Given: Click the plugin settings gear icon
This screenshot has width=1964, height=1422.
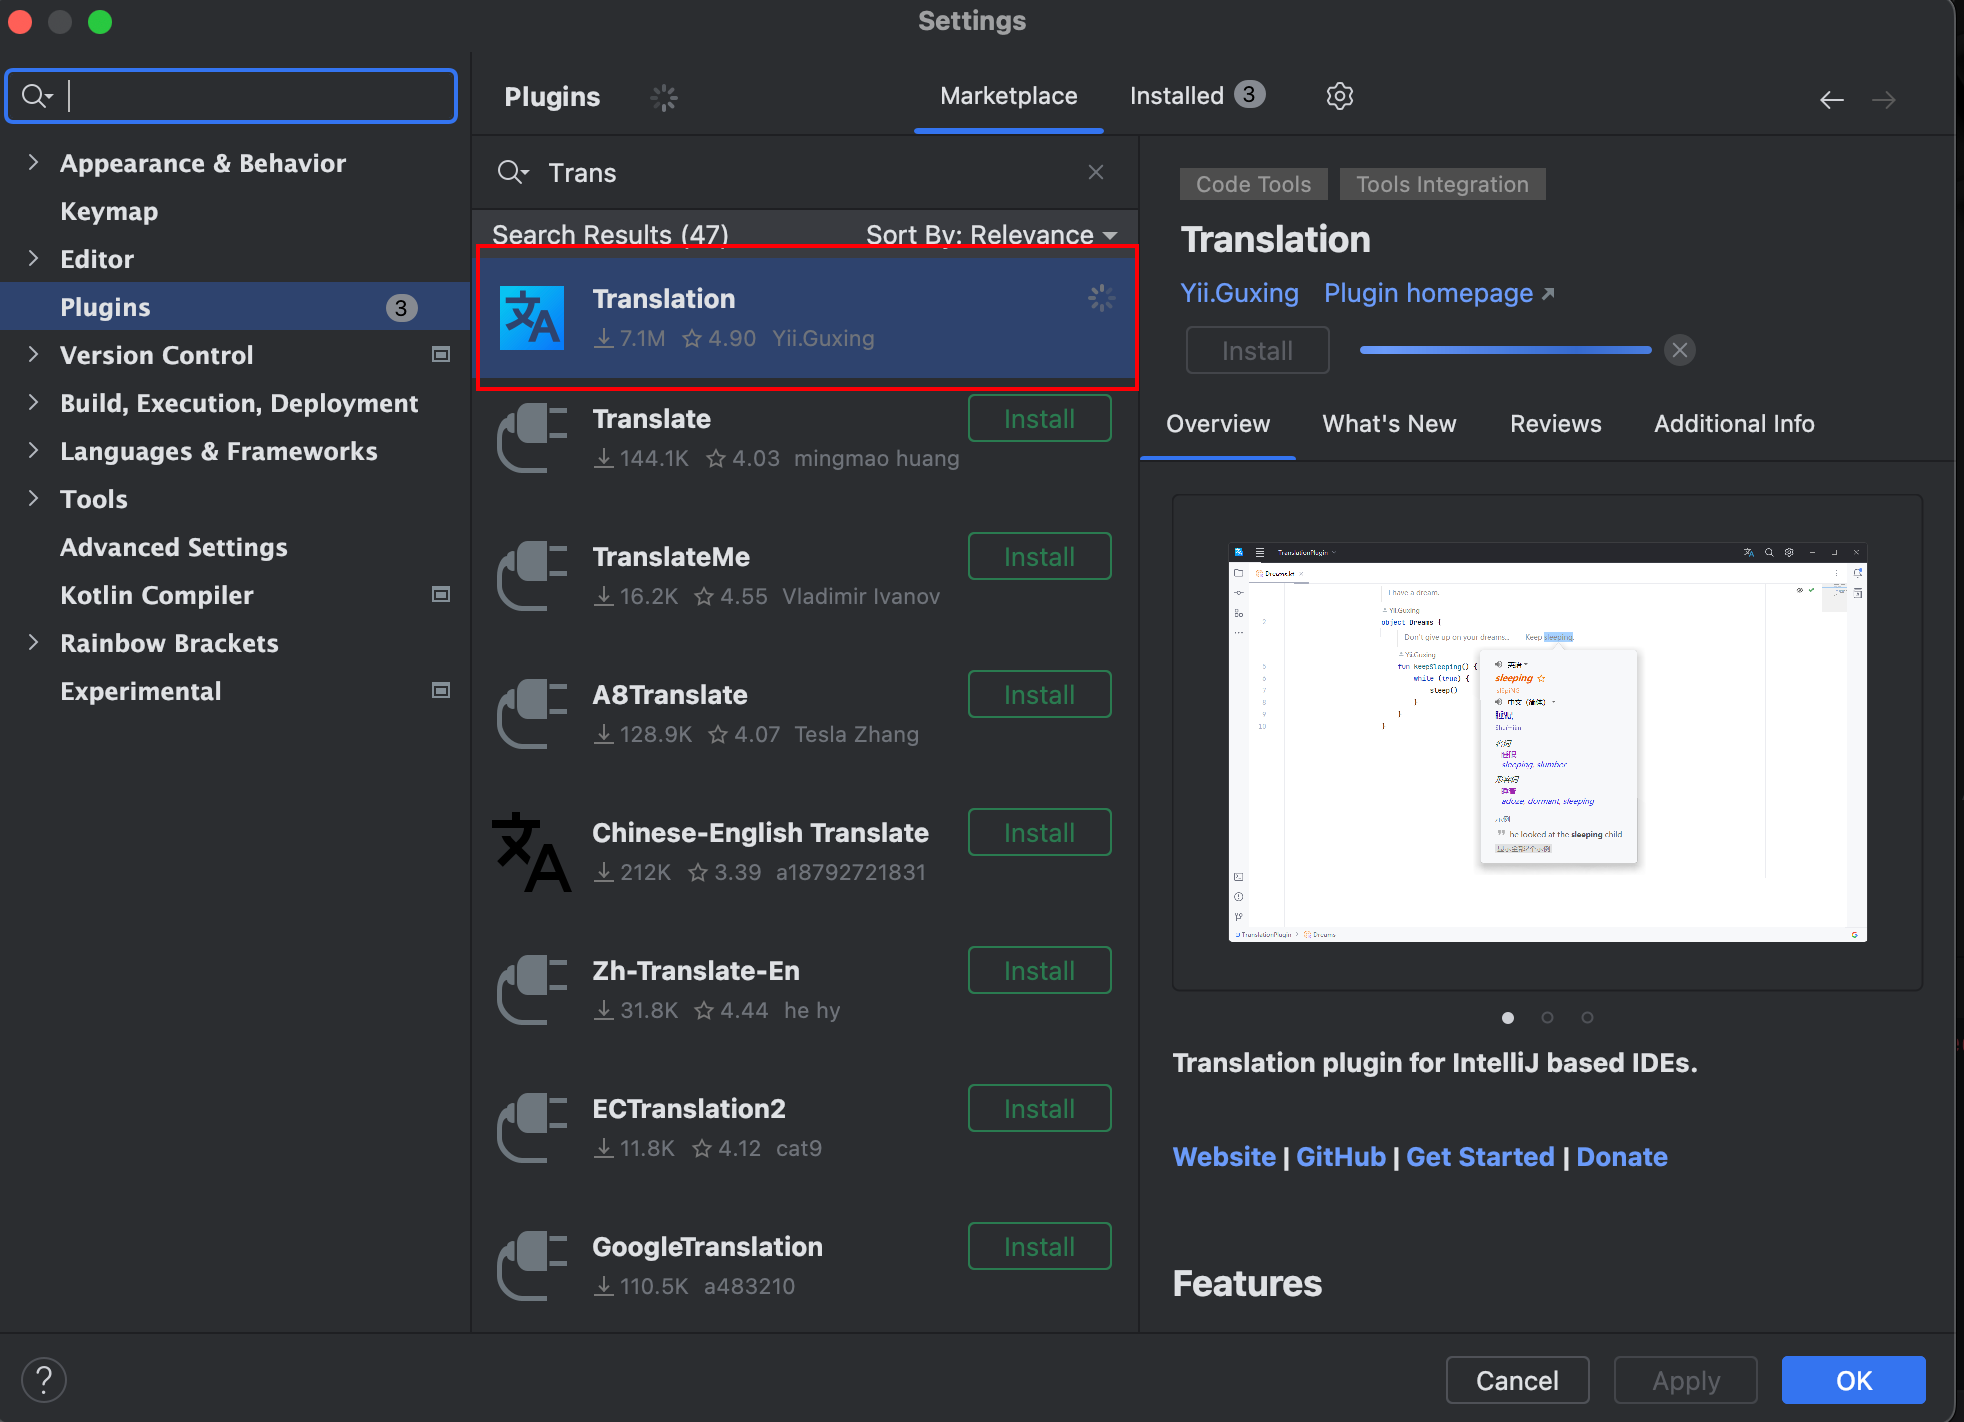Looking at the screenshot, I should tap(1339, 96).
